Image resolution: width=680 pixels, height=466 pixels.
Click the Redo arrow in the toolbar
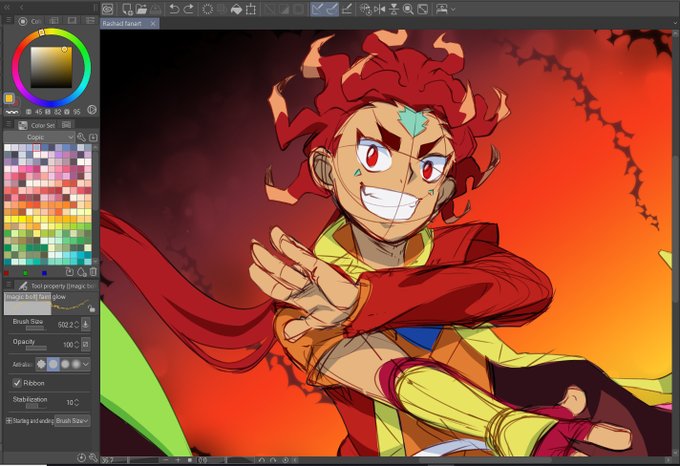pyautogui.click(x=188, y=9)
